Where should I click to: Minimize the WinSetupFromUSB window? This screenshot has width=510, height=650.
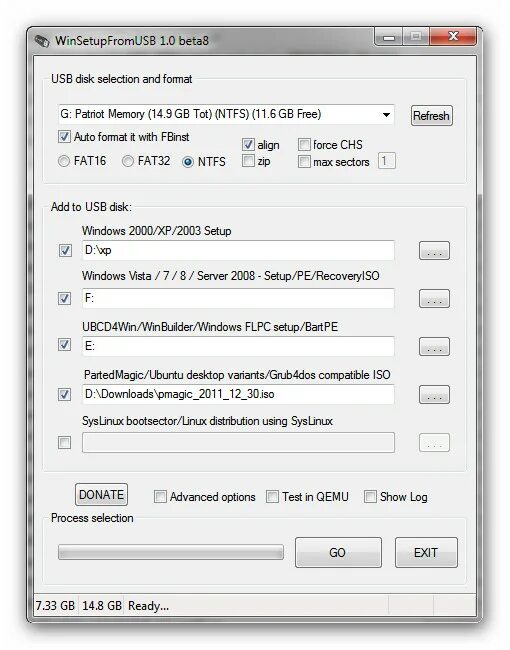coord(389,38)
